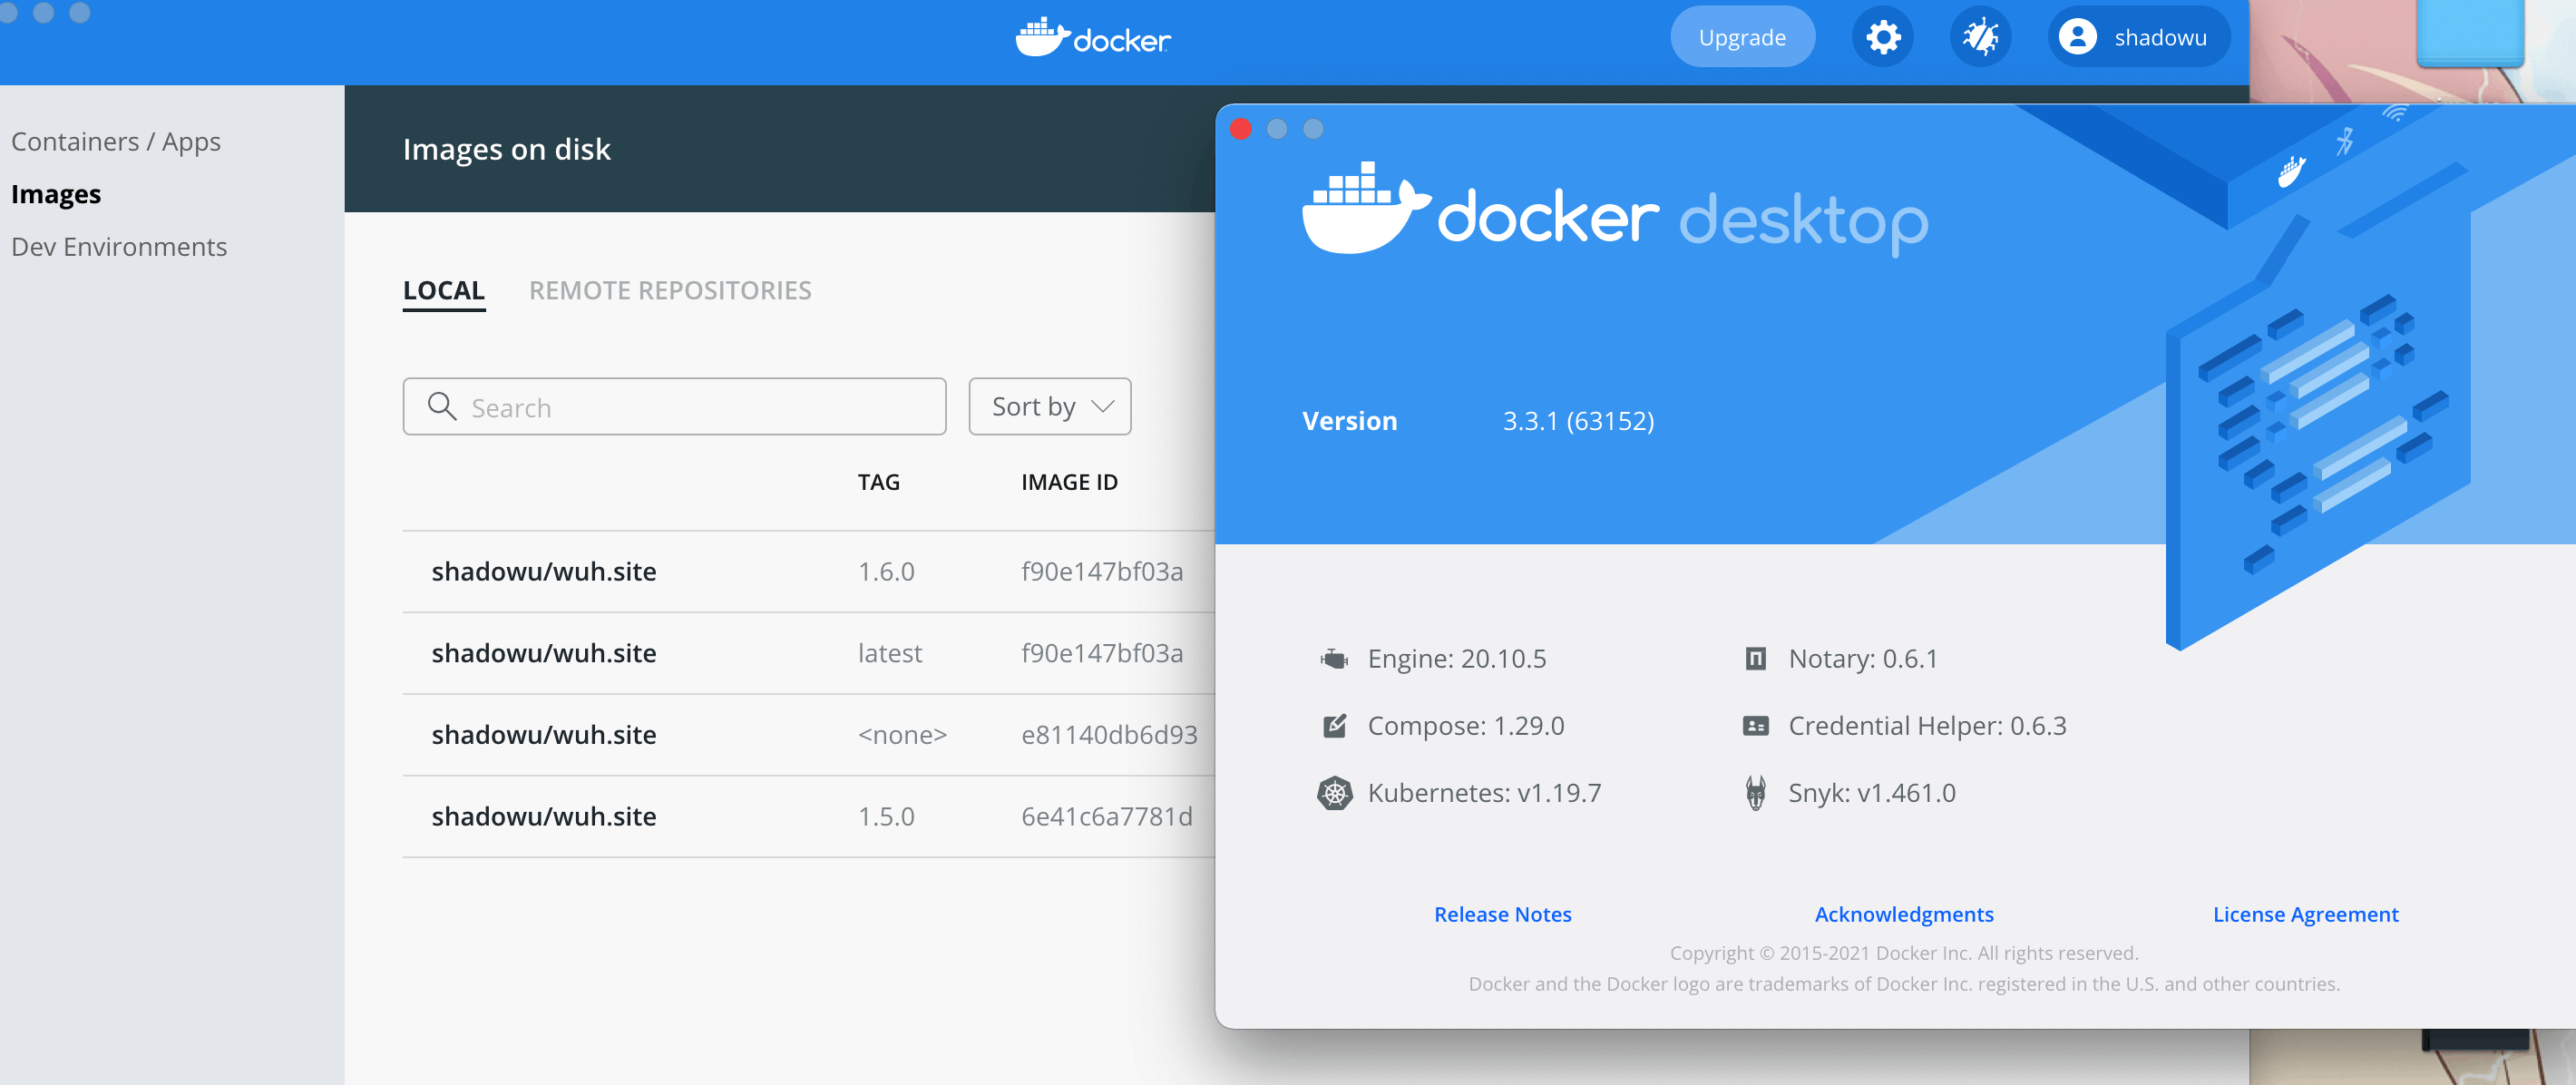Click image ID f90e147bf03a in latest row
Viewport: 2576px width, 1085px height.
pyautogui.click(x=1102, y=653)
